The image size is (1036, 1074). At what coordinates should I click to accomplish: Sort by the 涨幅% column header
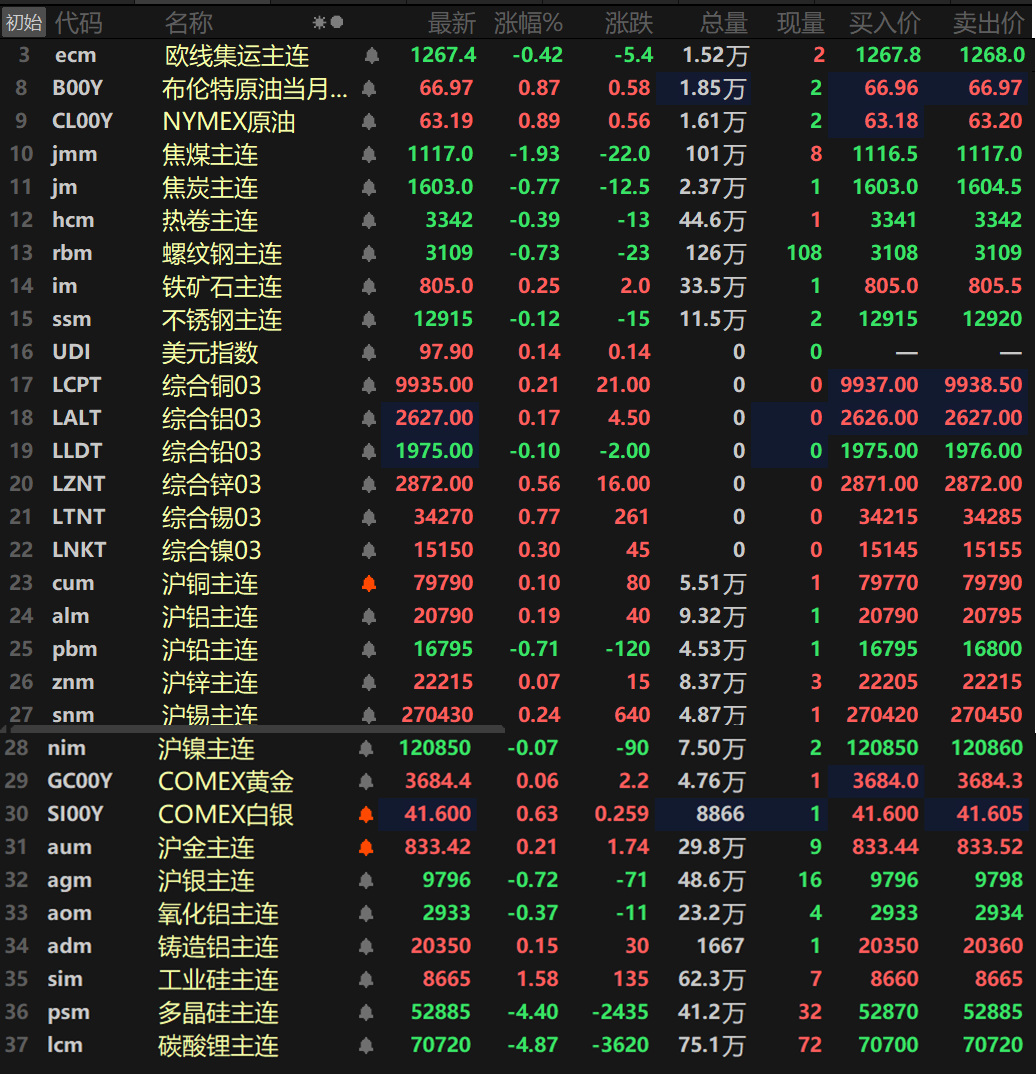coord(528,22)
